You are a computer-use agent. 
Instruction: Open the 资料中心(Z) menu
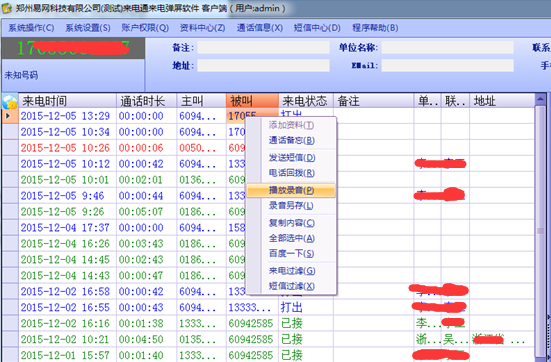[202, 28]
